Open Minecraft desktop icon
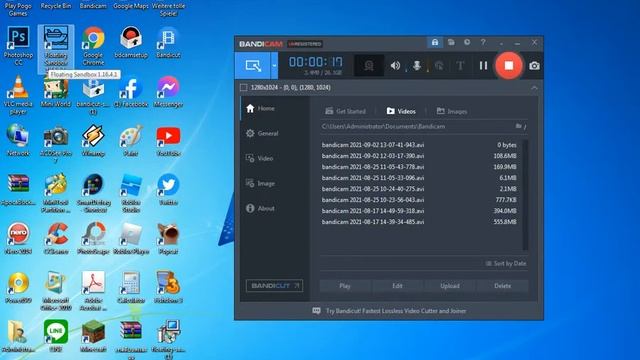The height and width of the screenshot is (360, 640). point(93,336)
